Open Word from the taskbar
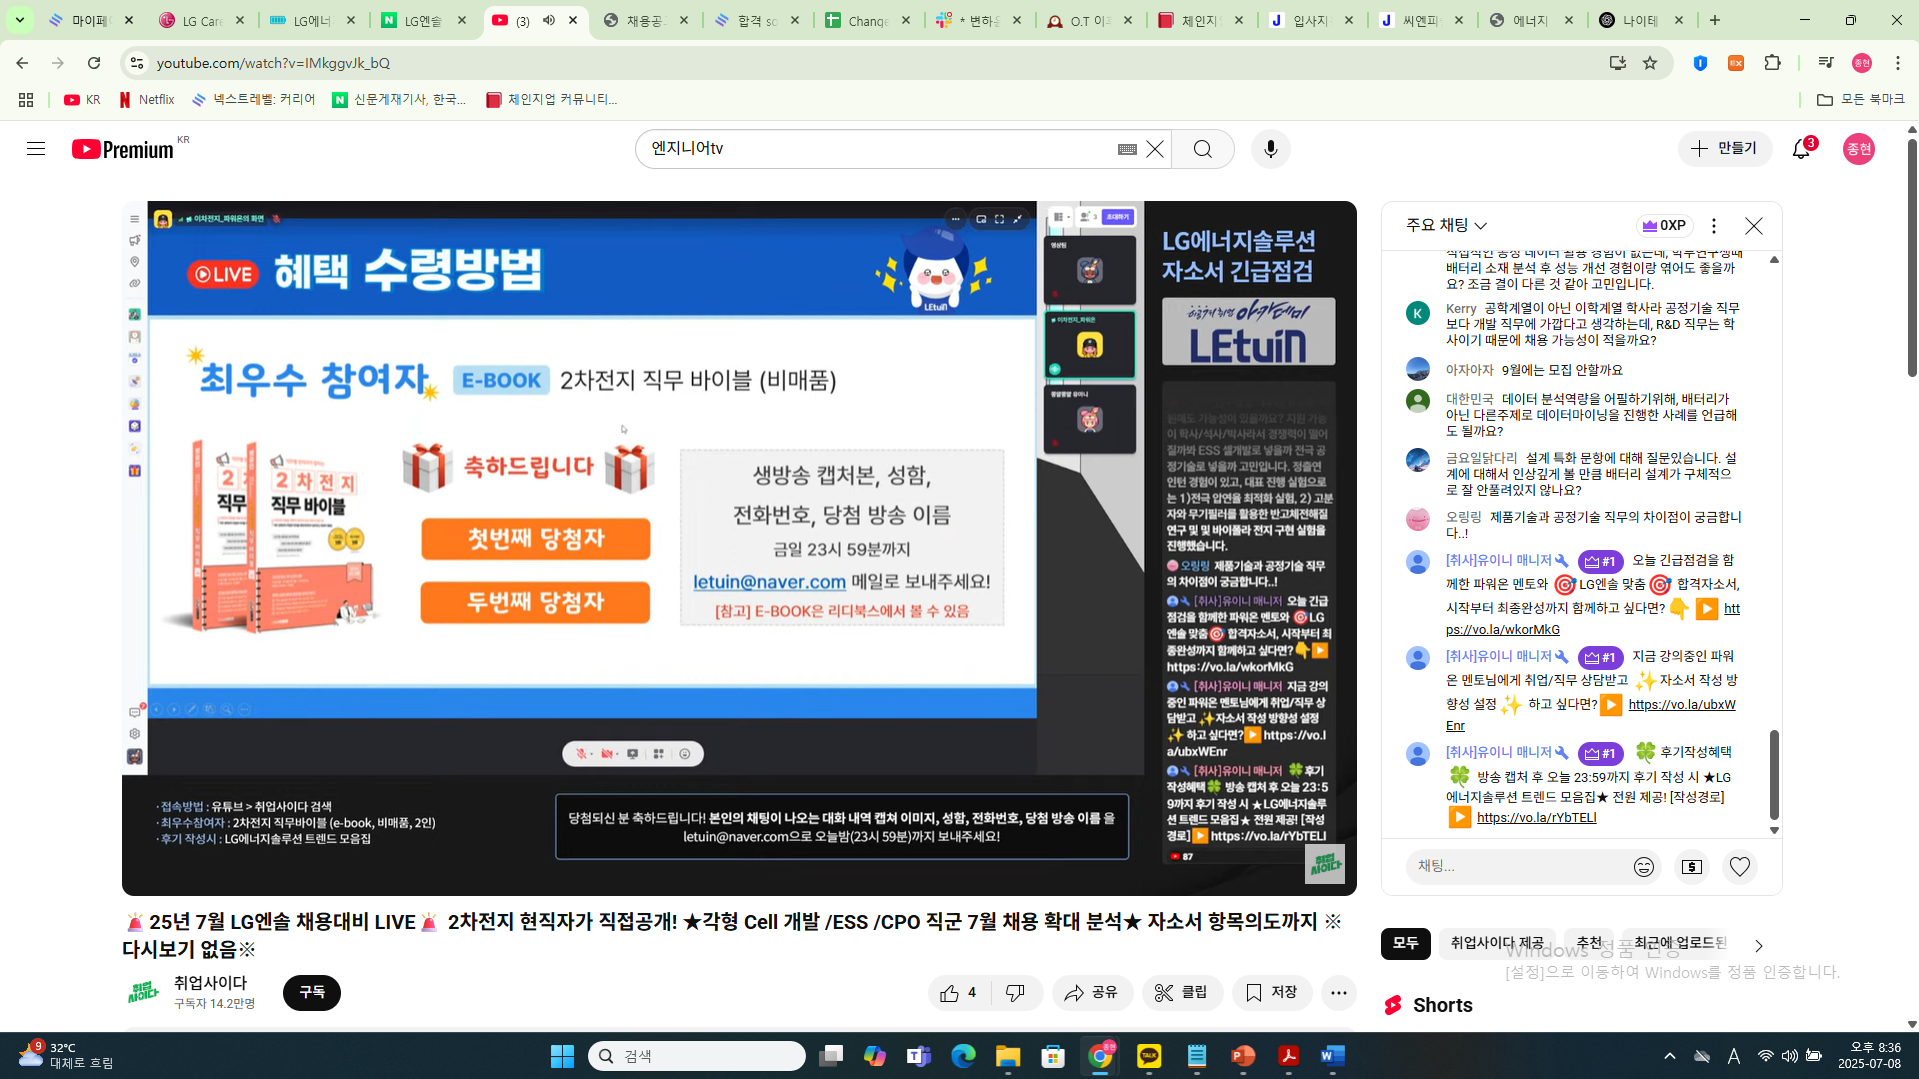Viewport: 1919px width, 1079px height. 1333,1056
